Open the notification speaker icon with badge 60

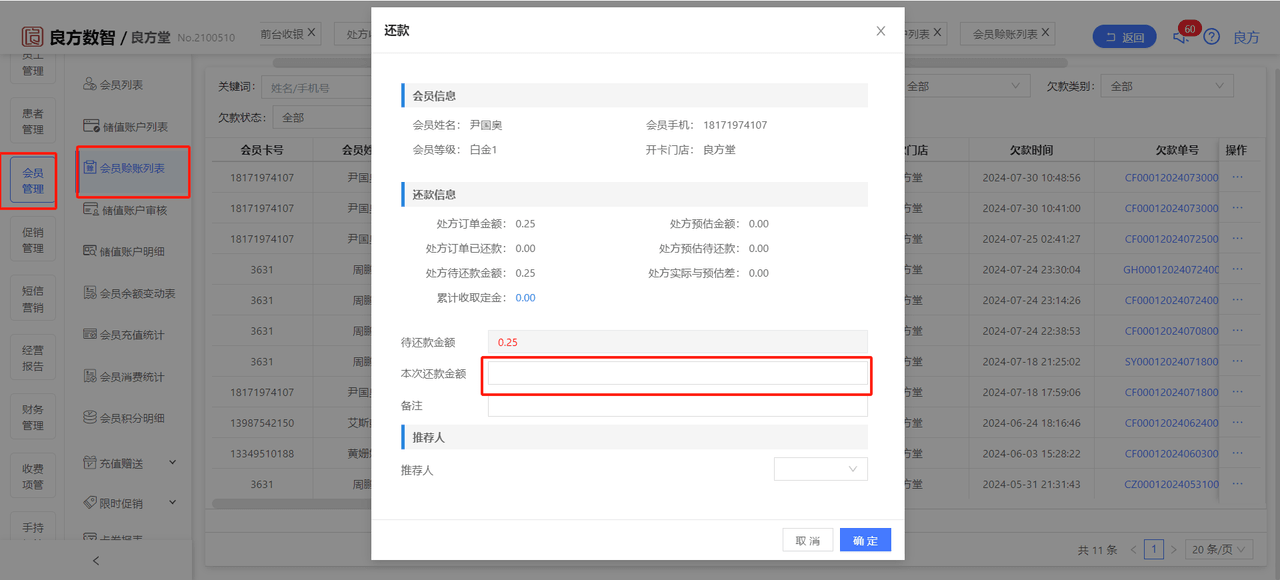pos(1181,37)
